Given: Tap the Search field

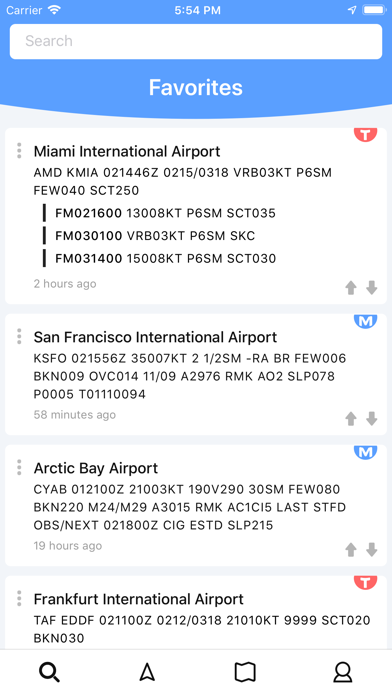Looking at the screenshot, I should coord(196,41).
